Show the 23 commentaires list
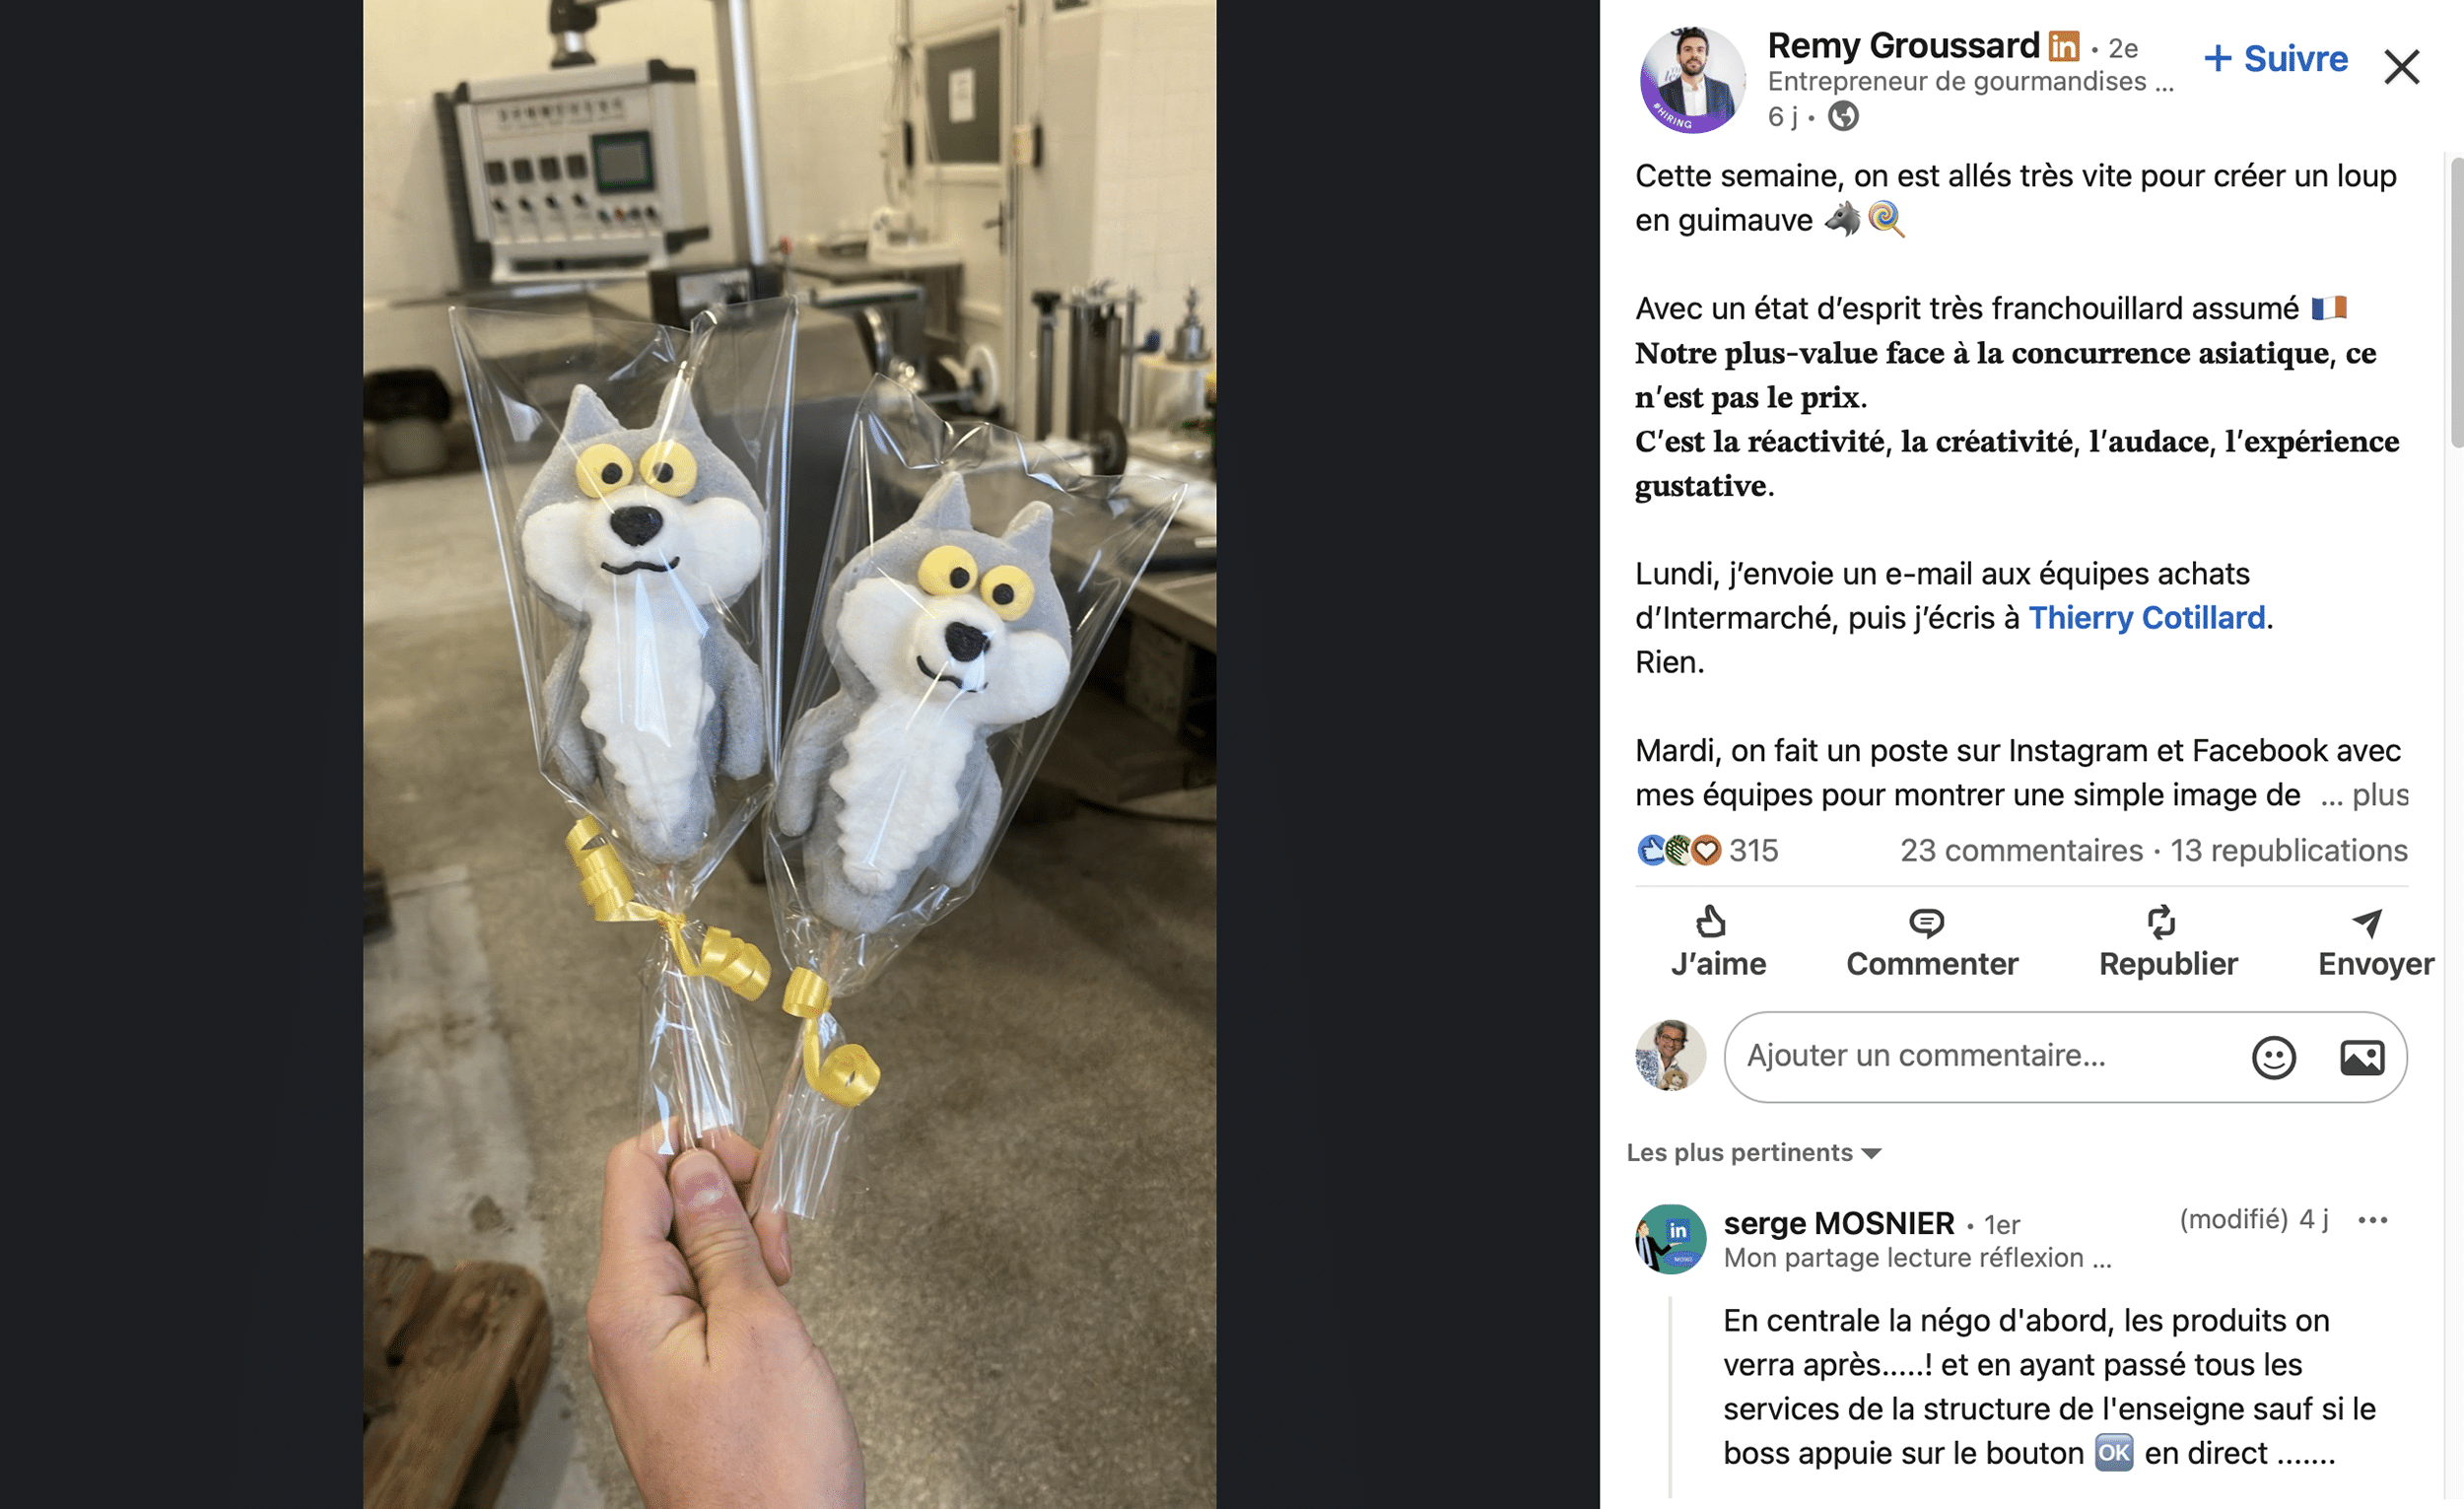This screenshot has height=1509, width=2464. [x=2021, y=850]
